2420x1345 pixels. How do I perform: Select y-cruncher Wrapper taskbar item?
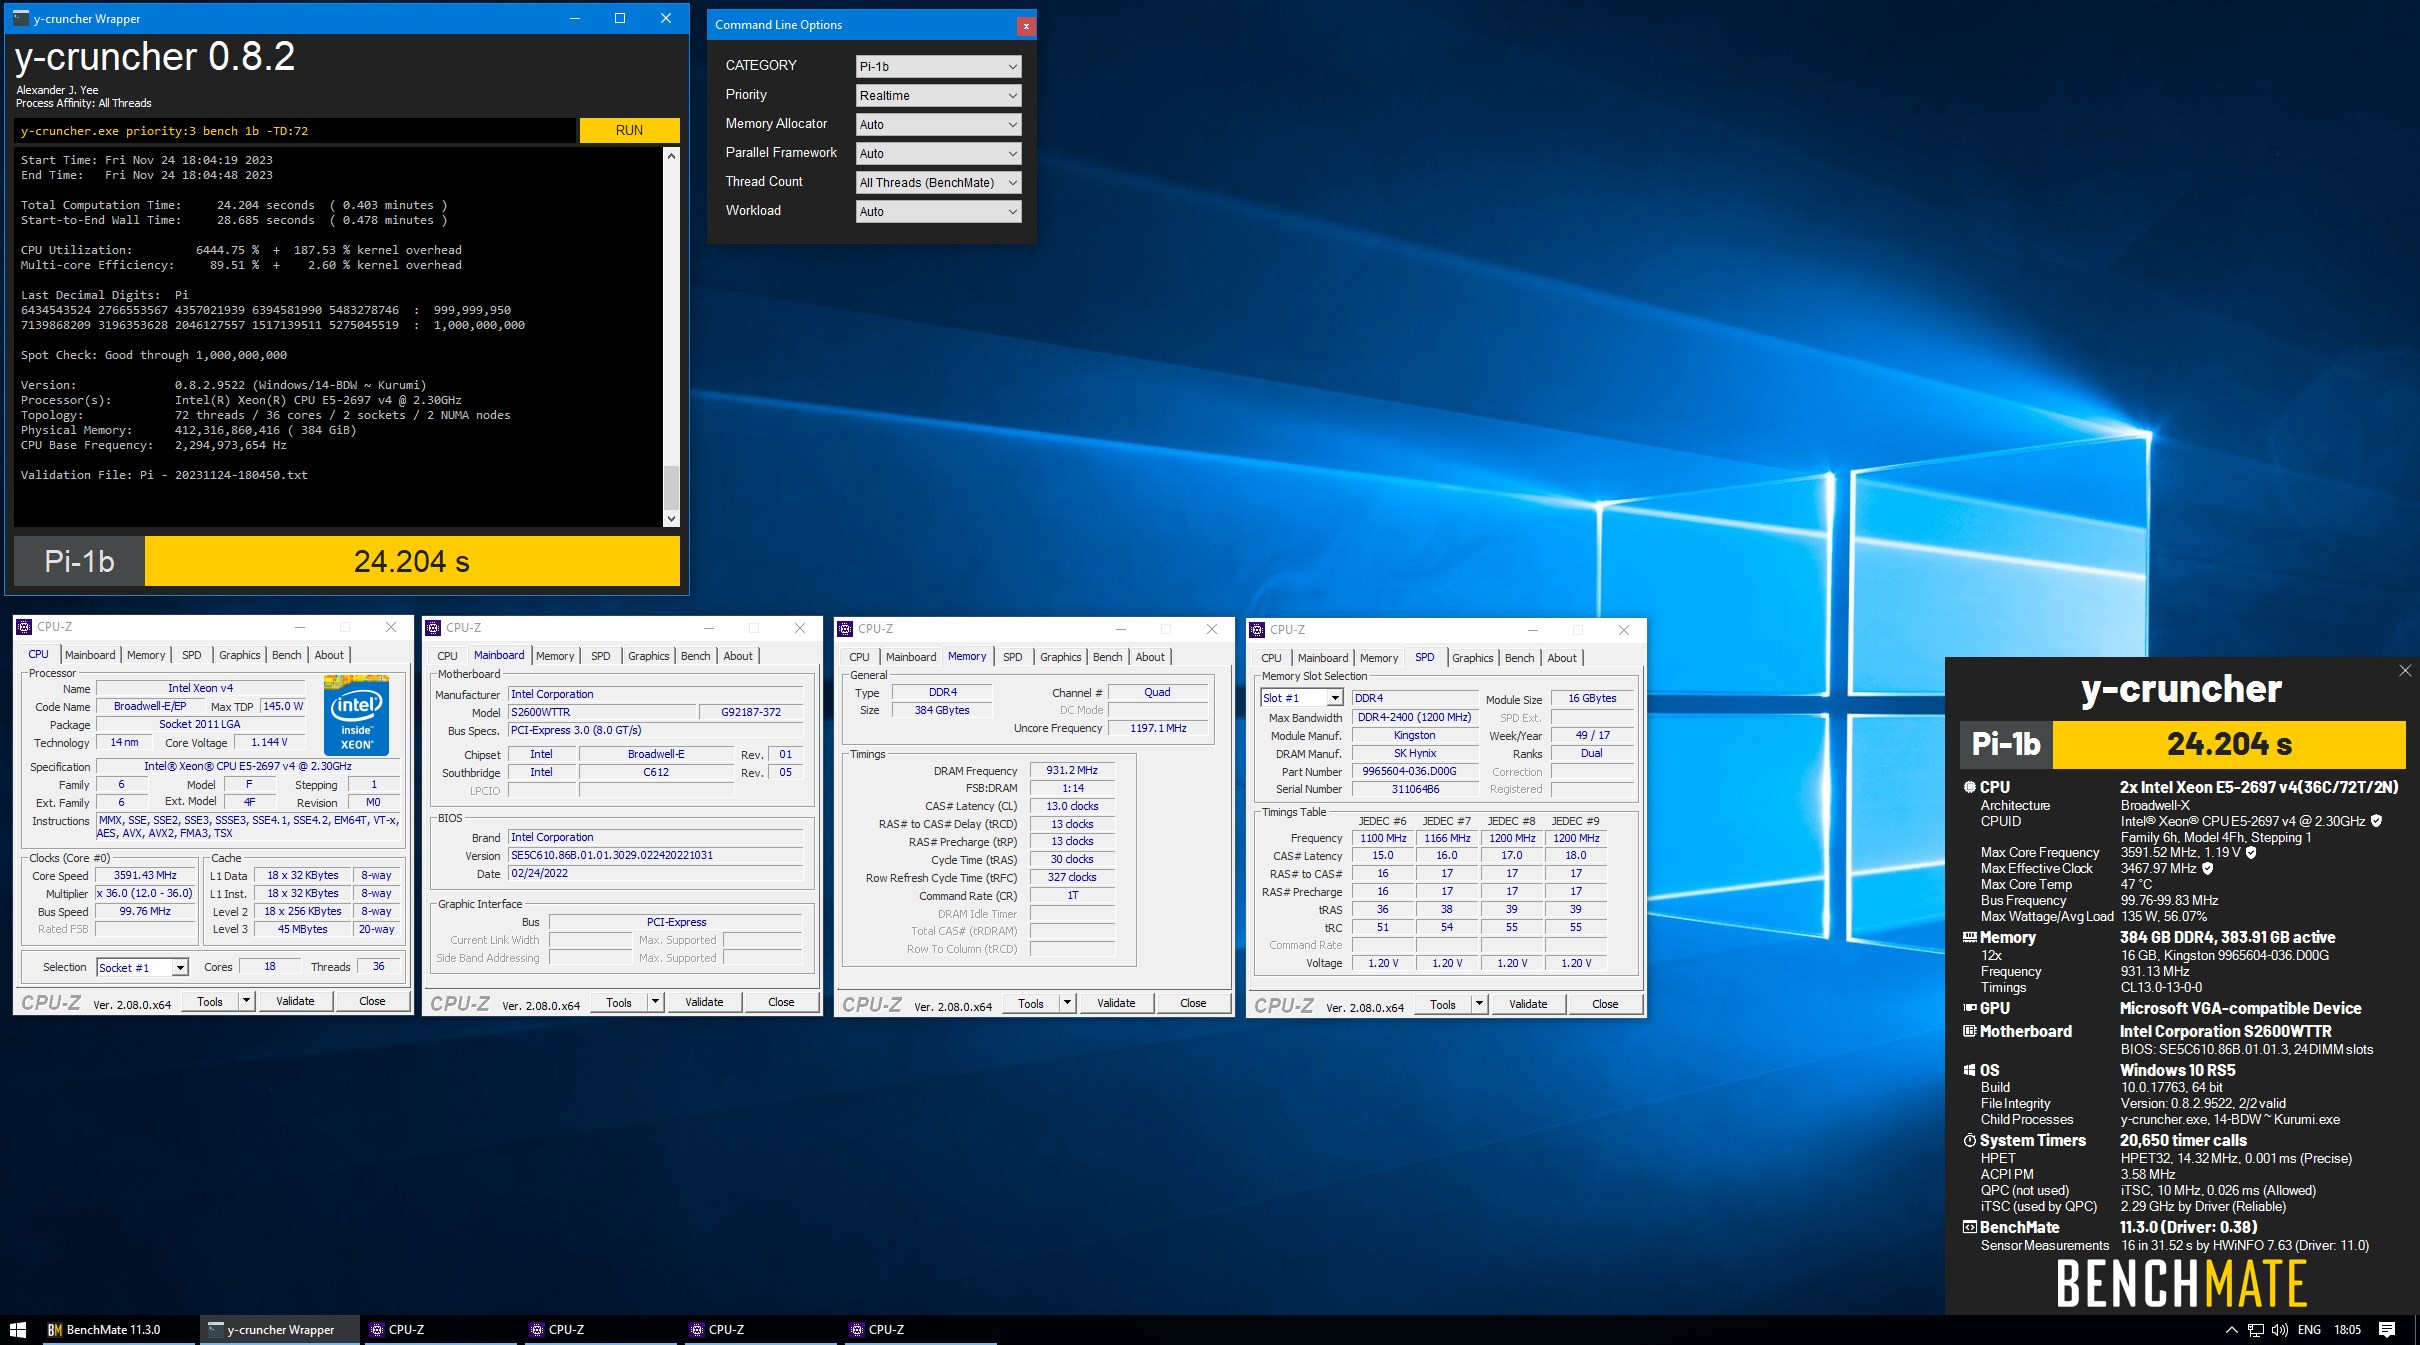(279, 1329)
